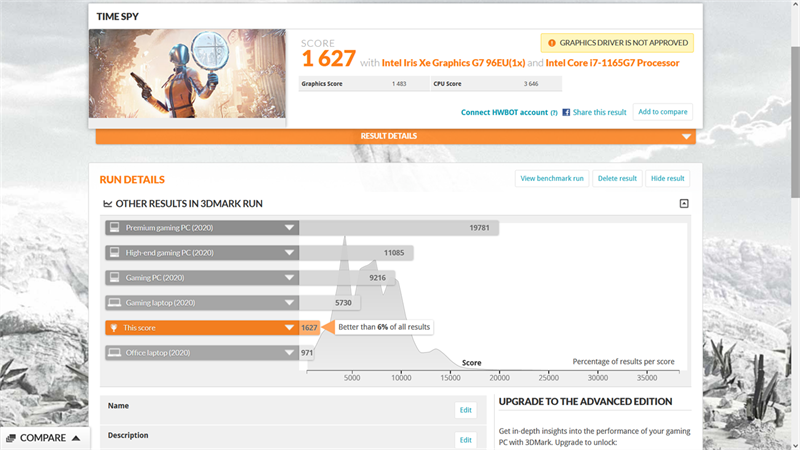
Task: Click the Better than 6% of all results tooltip
Action: coord(384,327)
